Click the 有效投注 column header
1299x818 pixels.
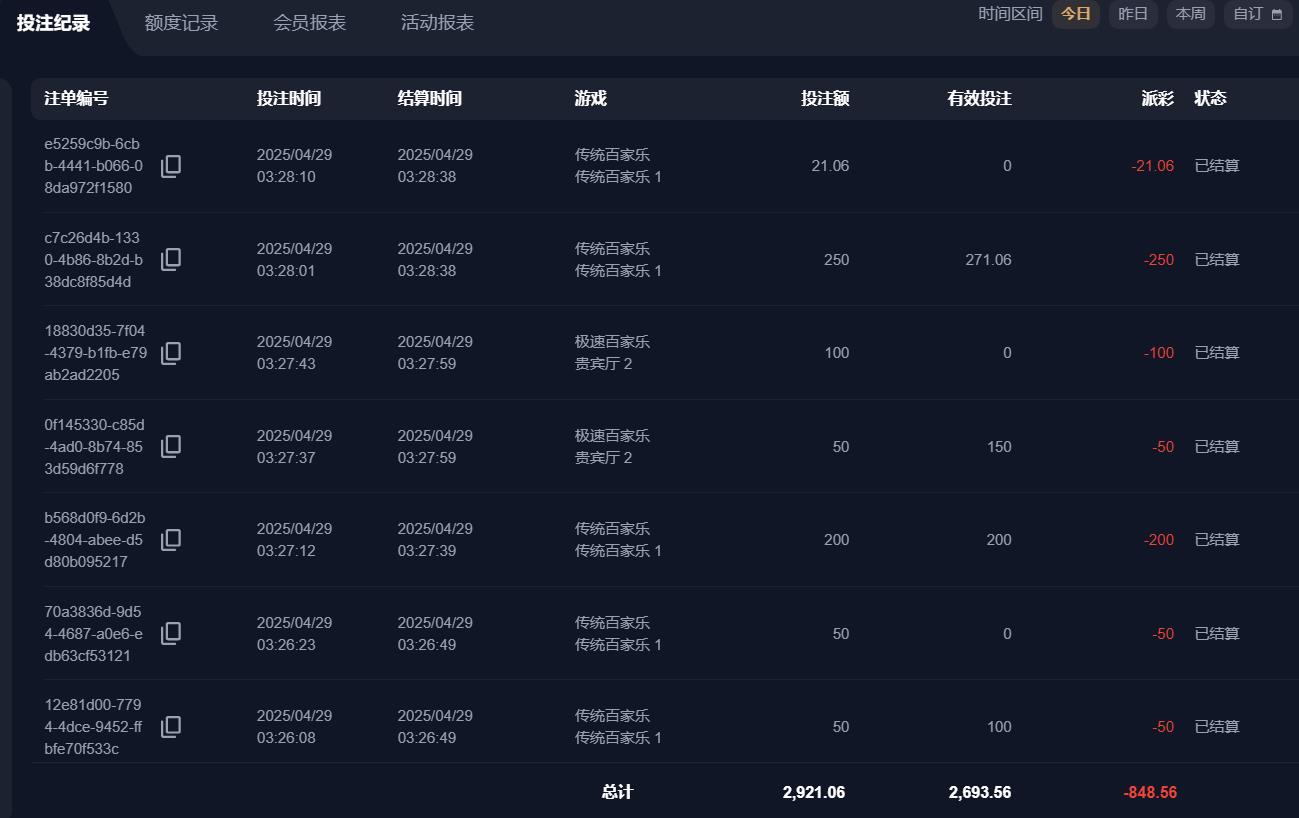tap(979, 98)
